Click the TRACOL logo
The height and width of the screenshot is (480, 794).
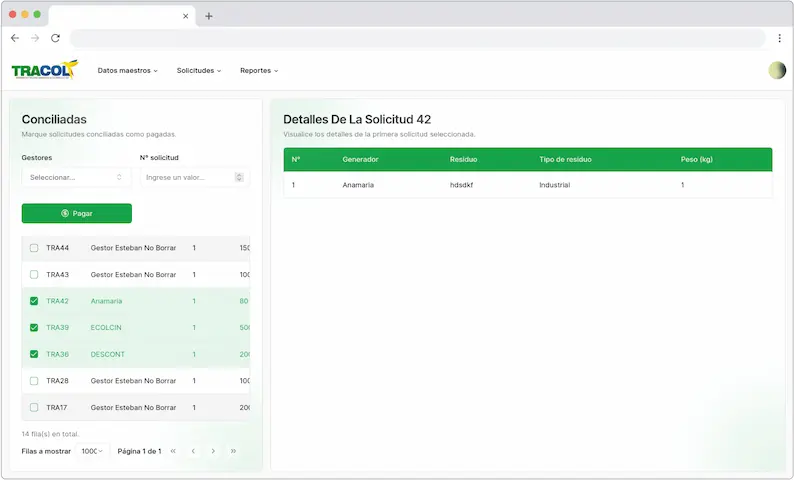point(44,70)
